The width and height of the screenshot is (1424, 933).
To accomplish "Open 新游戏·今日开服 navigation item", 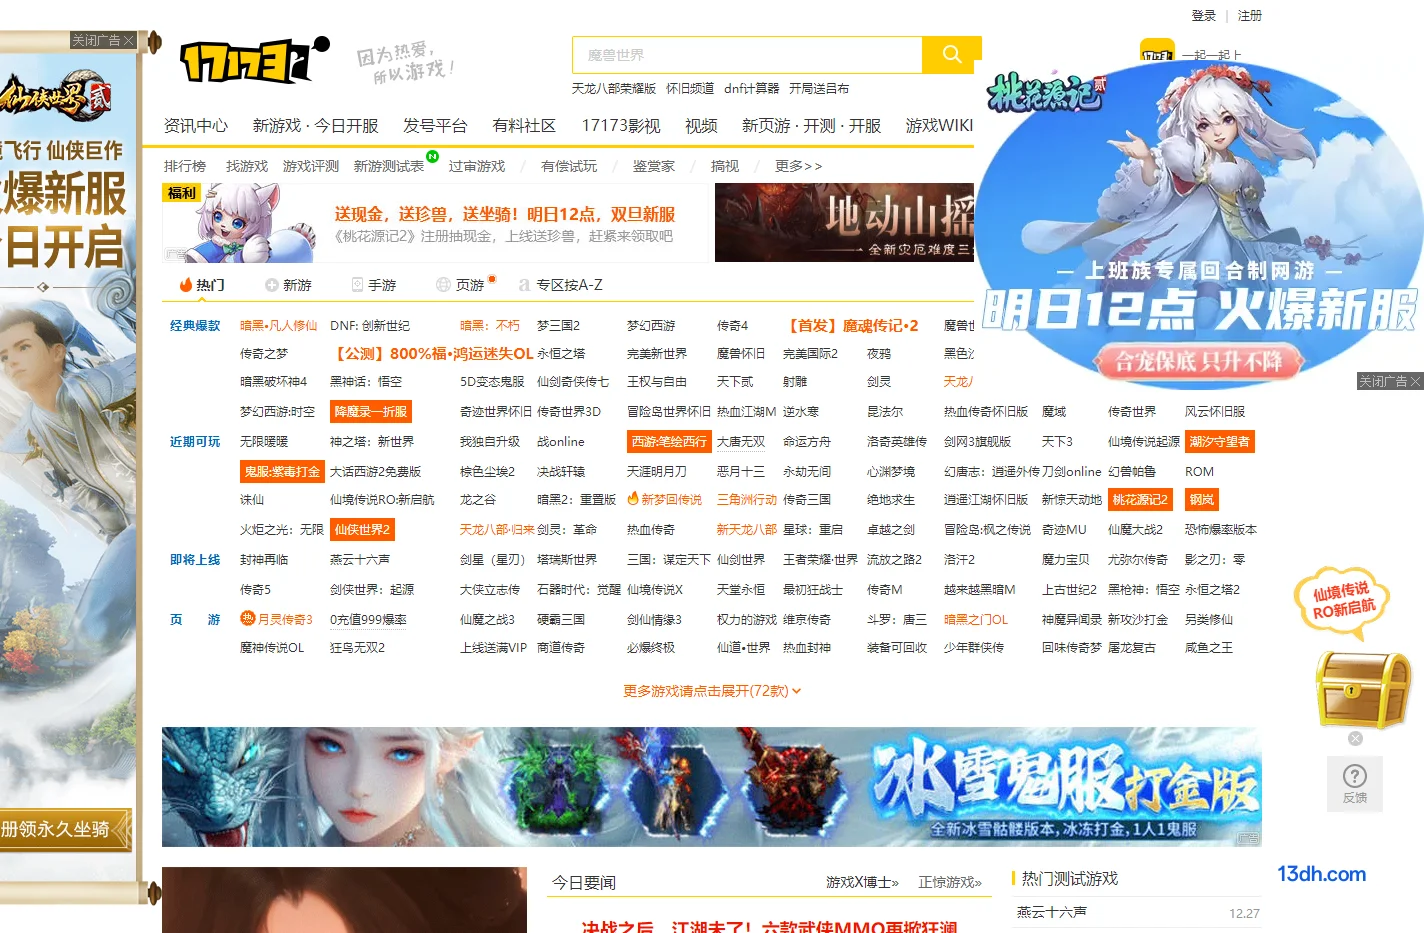I will pos(315,125).
